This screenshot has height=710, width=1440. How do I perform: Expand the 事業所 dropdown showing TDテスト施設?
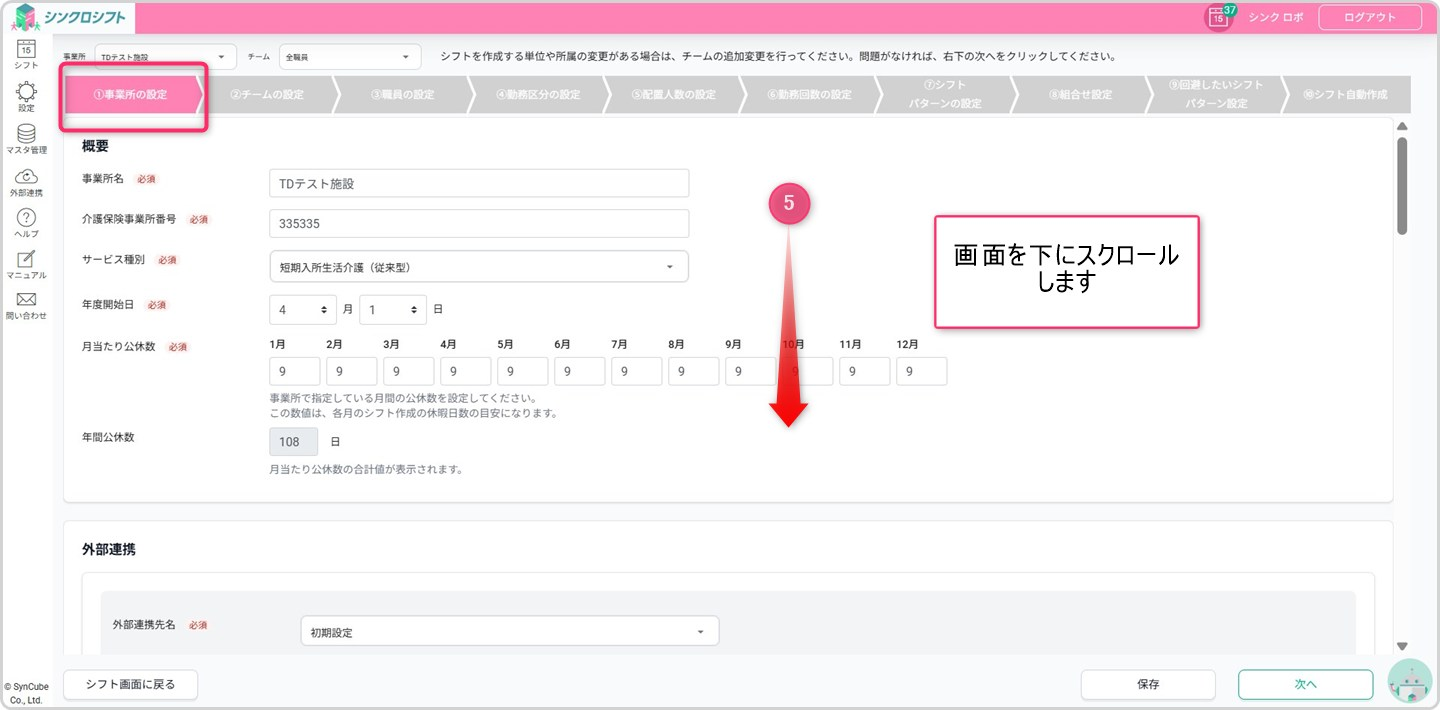tap(165, 57)
